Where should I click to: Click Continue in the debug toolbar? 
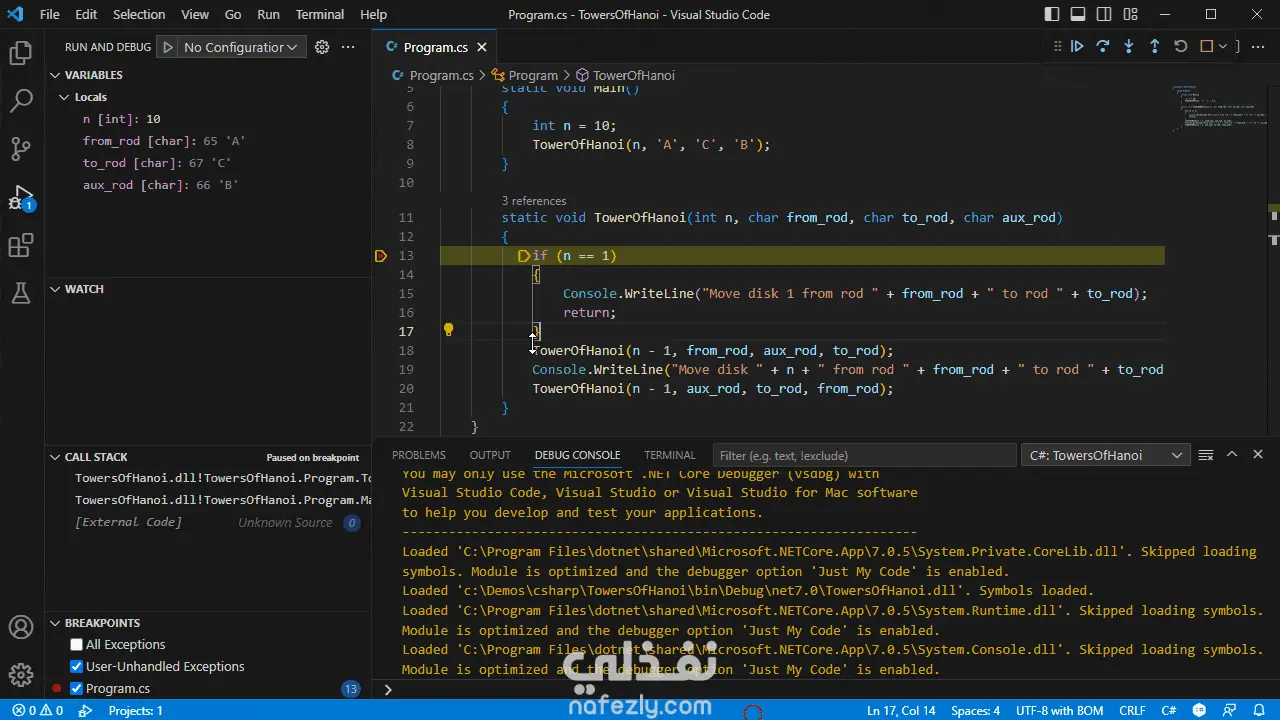point(1077,46)
